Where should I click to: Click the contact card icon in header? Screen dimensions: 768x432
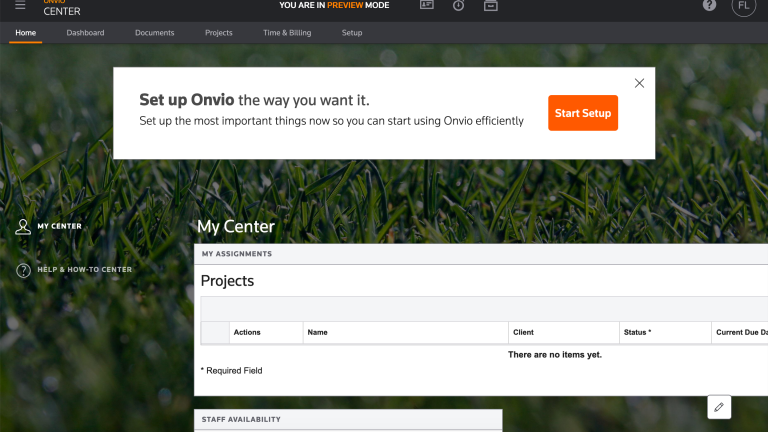[427, 5]
